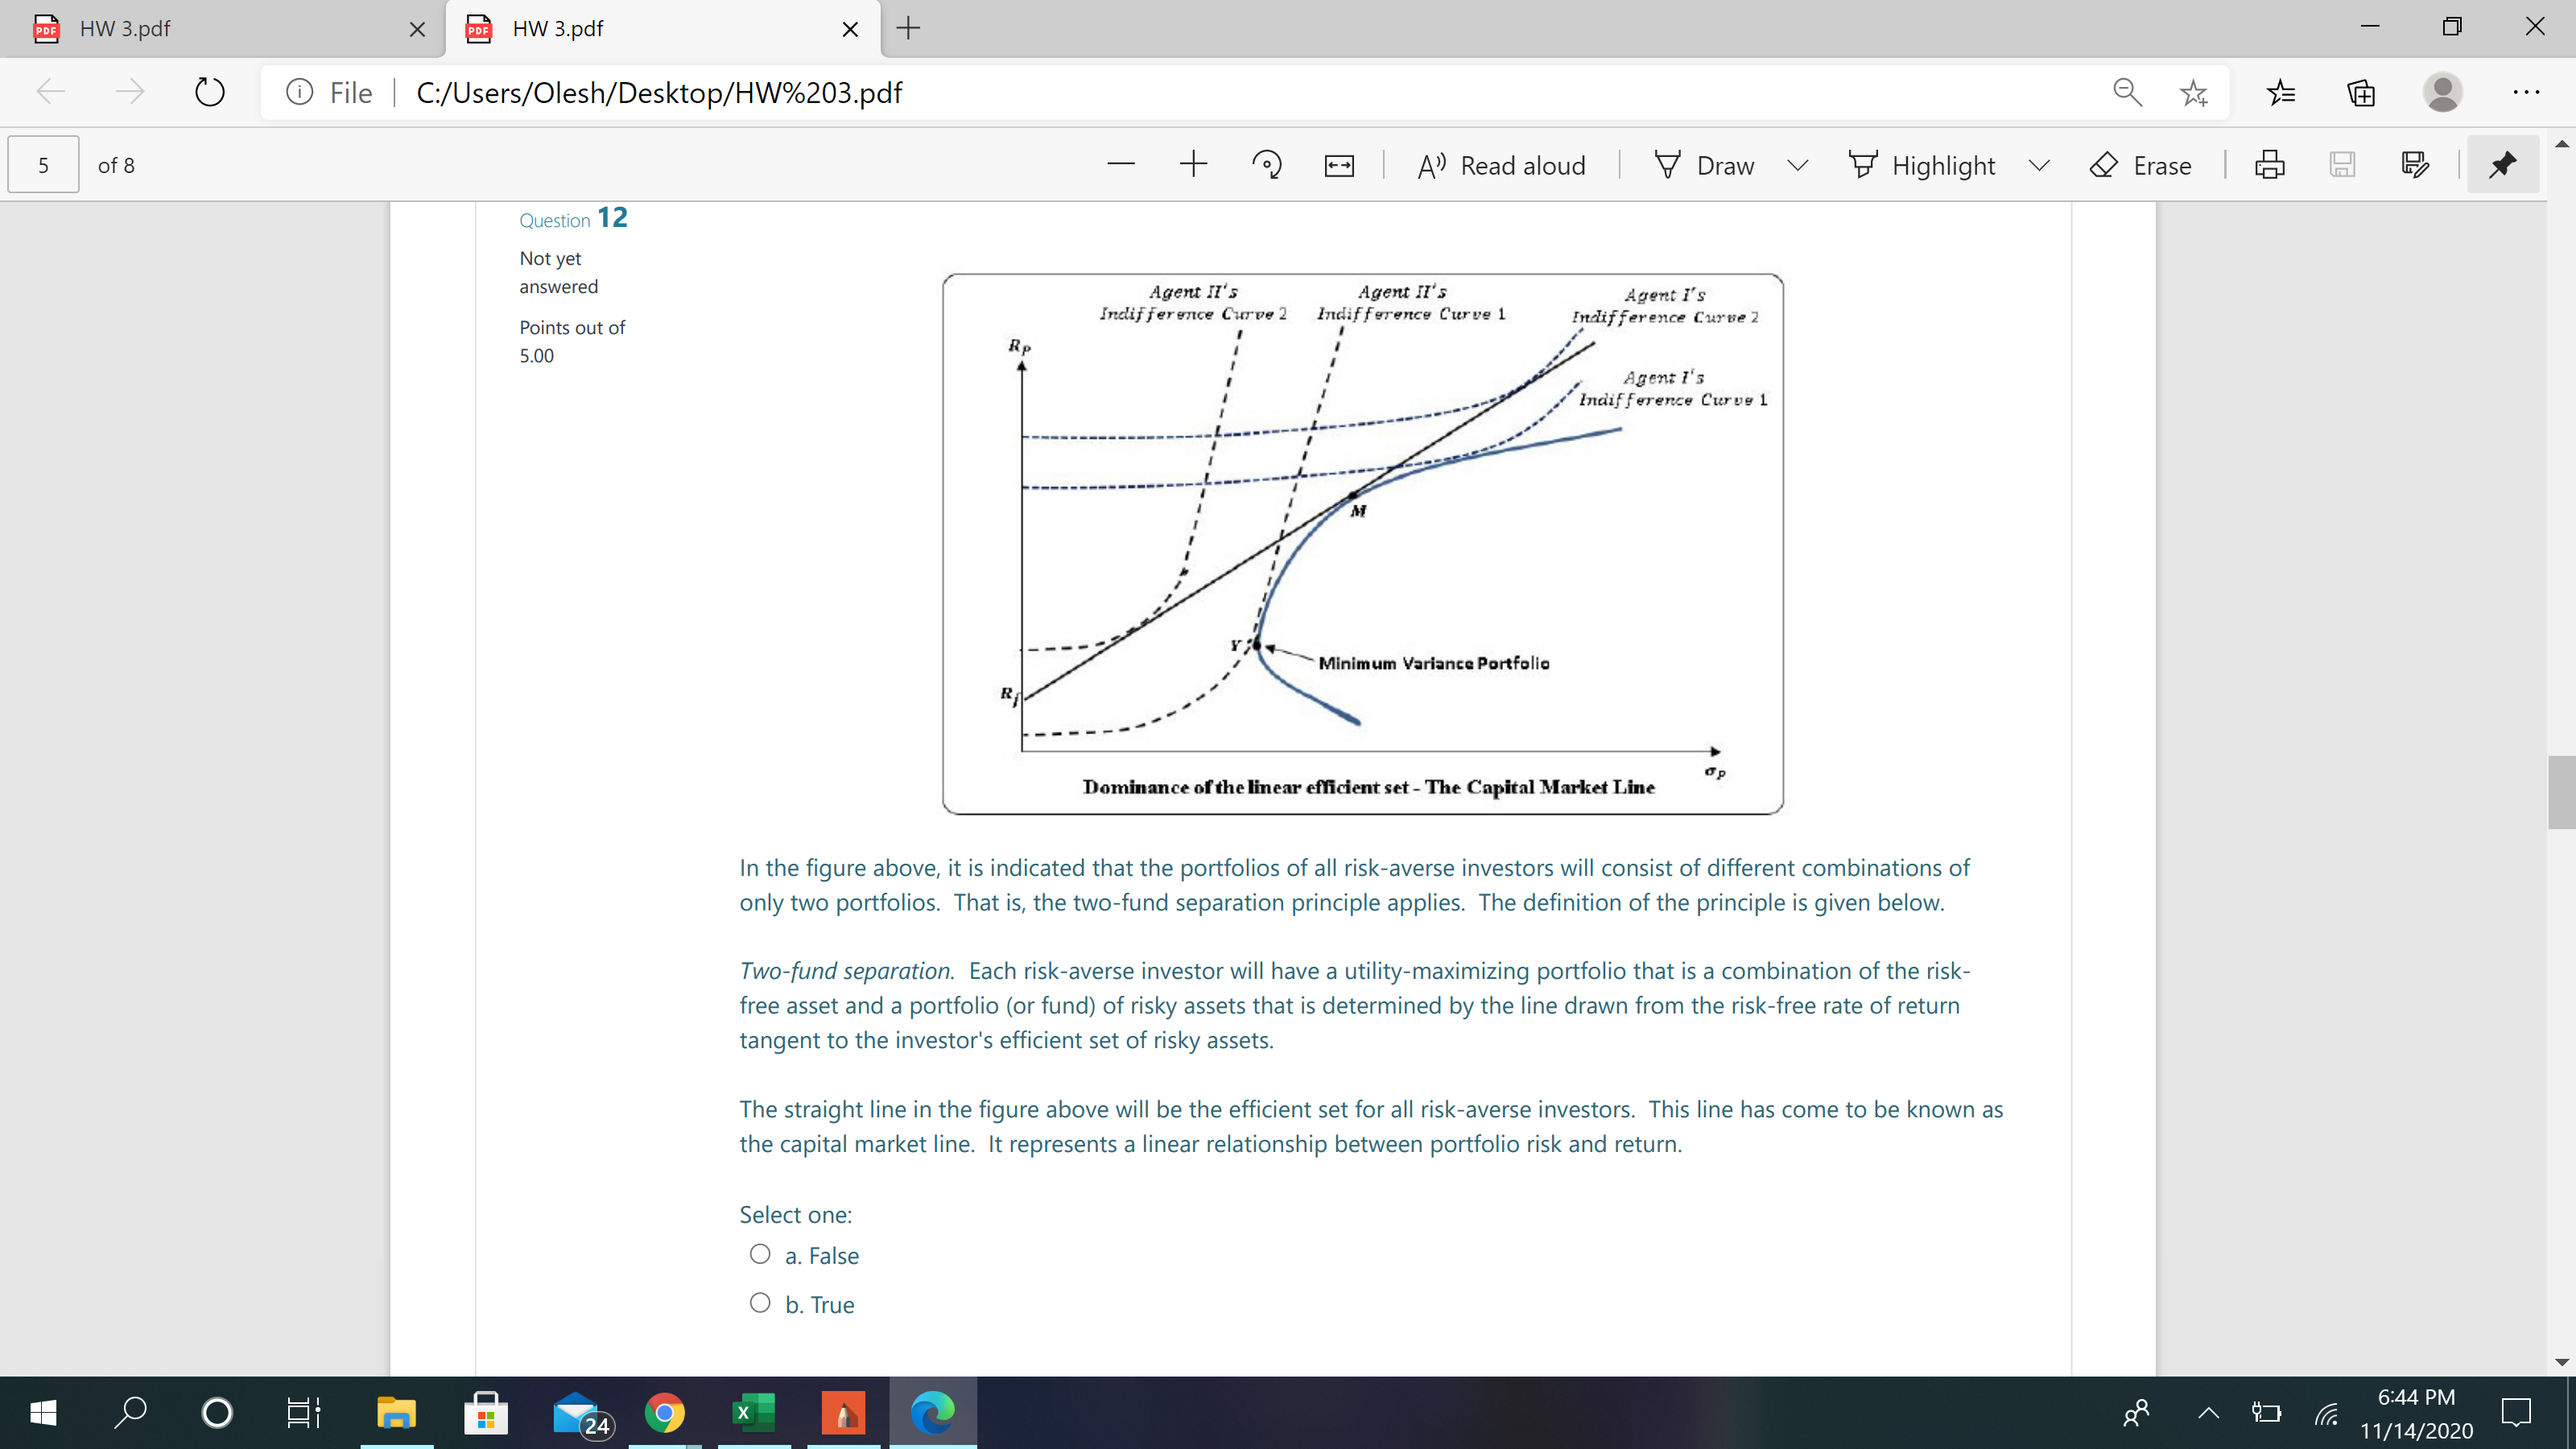Screen dimensions: 2576x1449
Task: Open the Settings and more menu
Action: pos(2527,92)
